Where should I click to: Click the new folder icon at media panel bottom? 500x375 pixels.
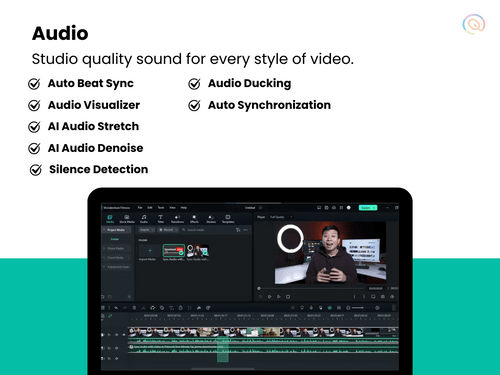[x=103, y=297]
